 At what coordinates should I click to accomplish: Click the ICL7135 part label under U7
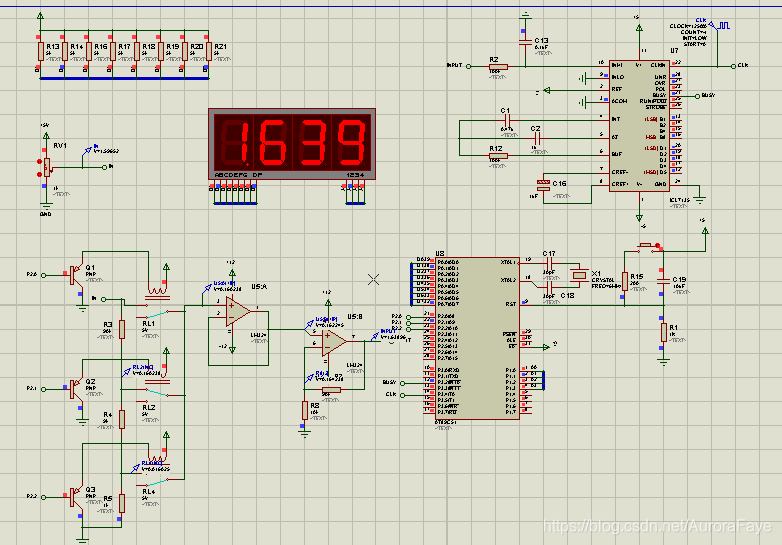tap(679, 200)
